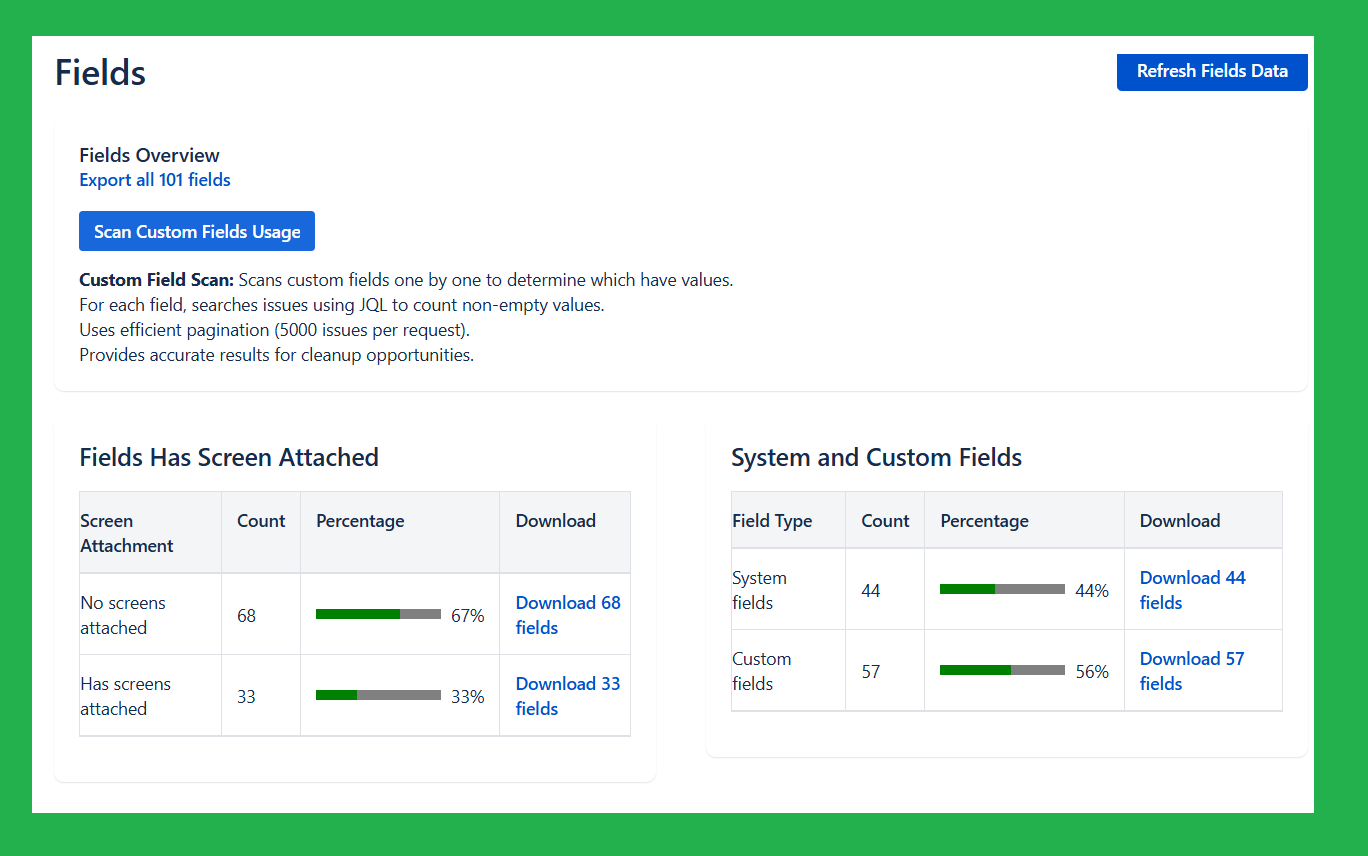Click the Fields Overview heading
Viewport: 1368px width, 856px height.
coord(149,155)
